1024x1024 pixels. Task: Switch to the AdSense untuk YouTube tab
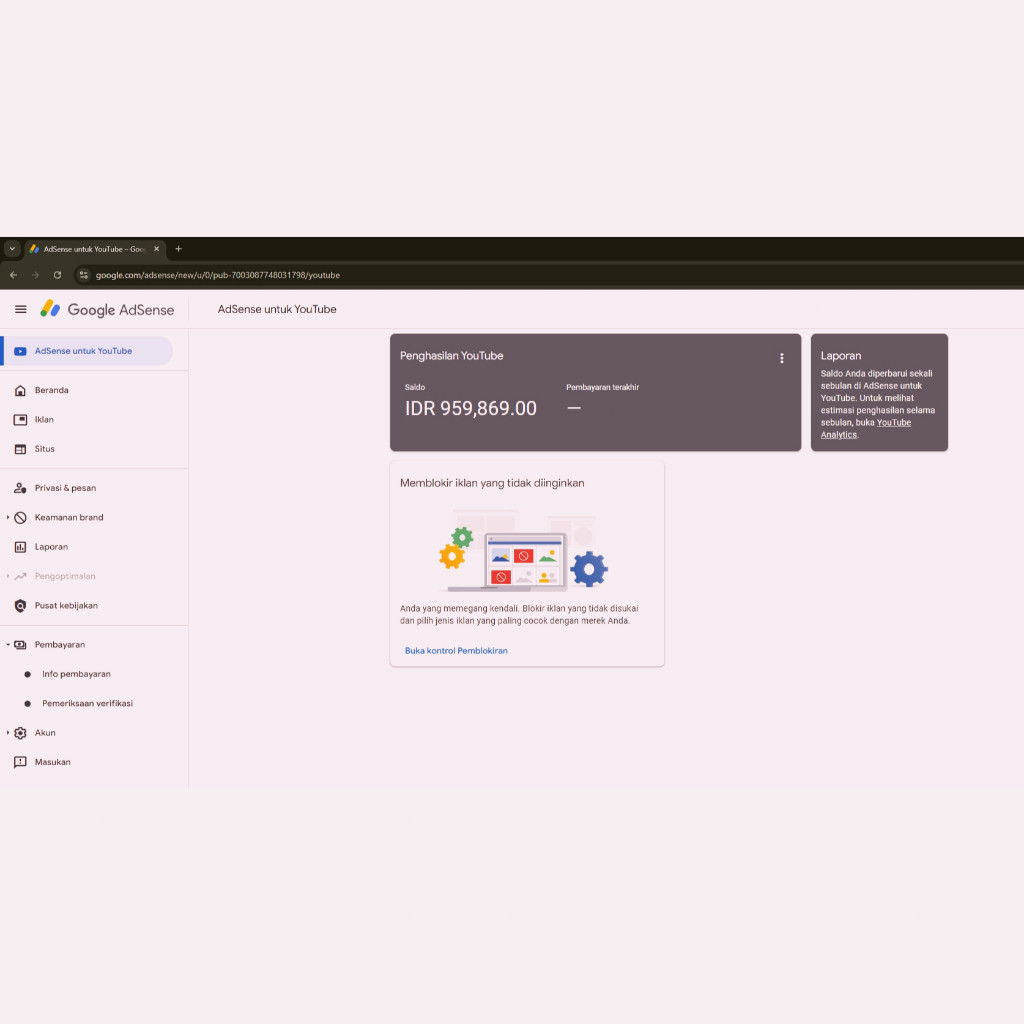[95, 249]
